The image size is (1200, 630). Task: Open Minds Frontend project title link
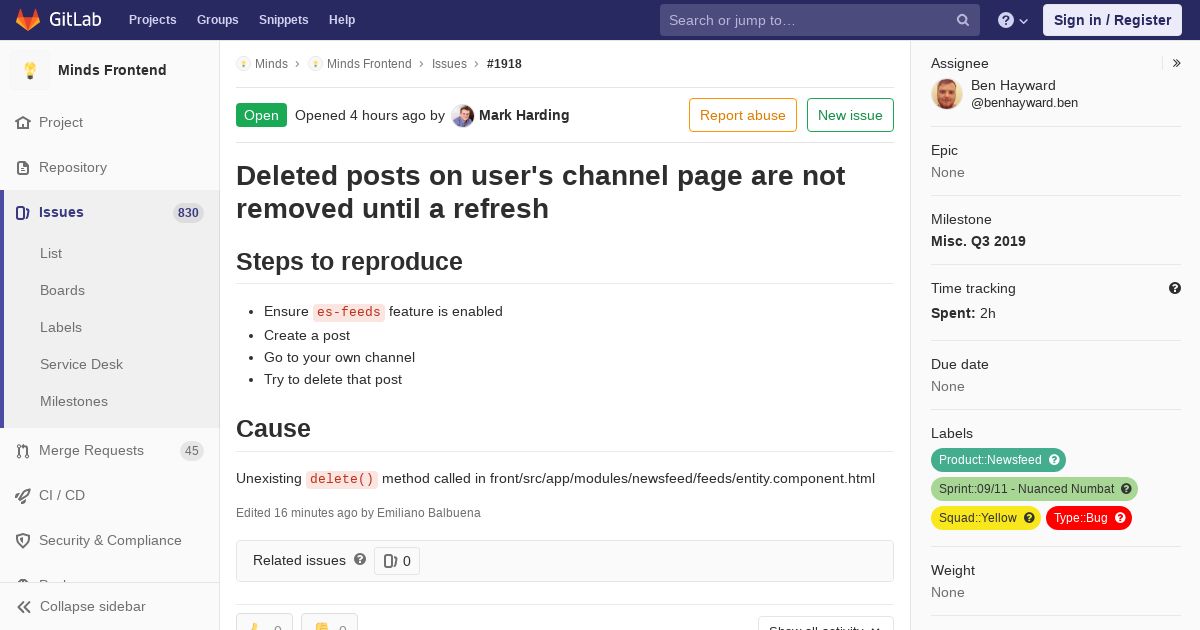112,70
